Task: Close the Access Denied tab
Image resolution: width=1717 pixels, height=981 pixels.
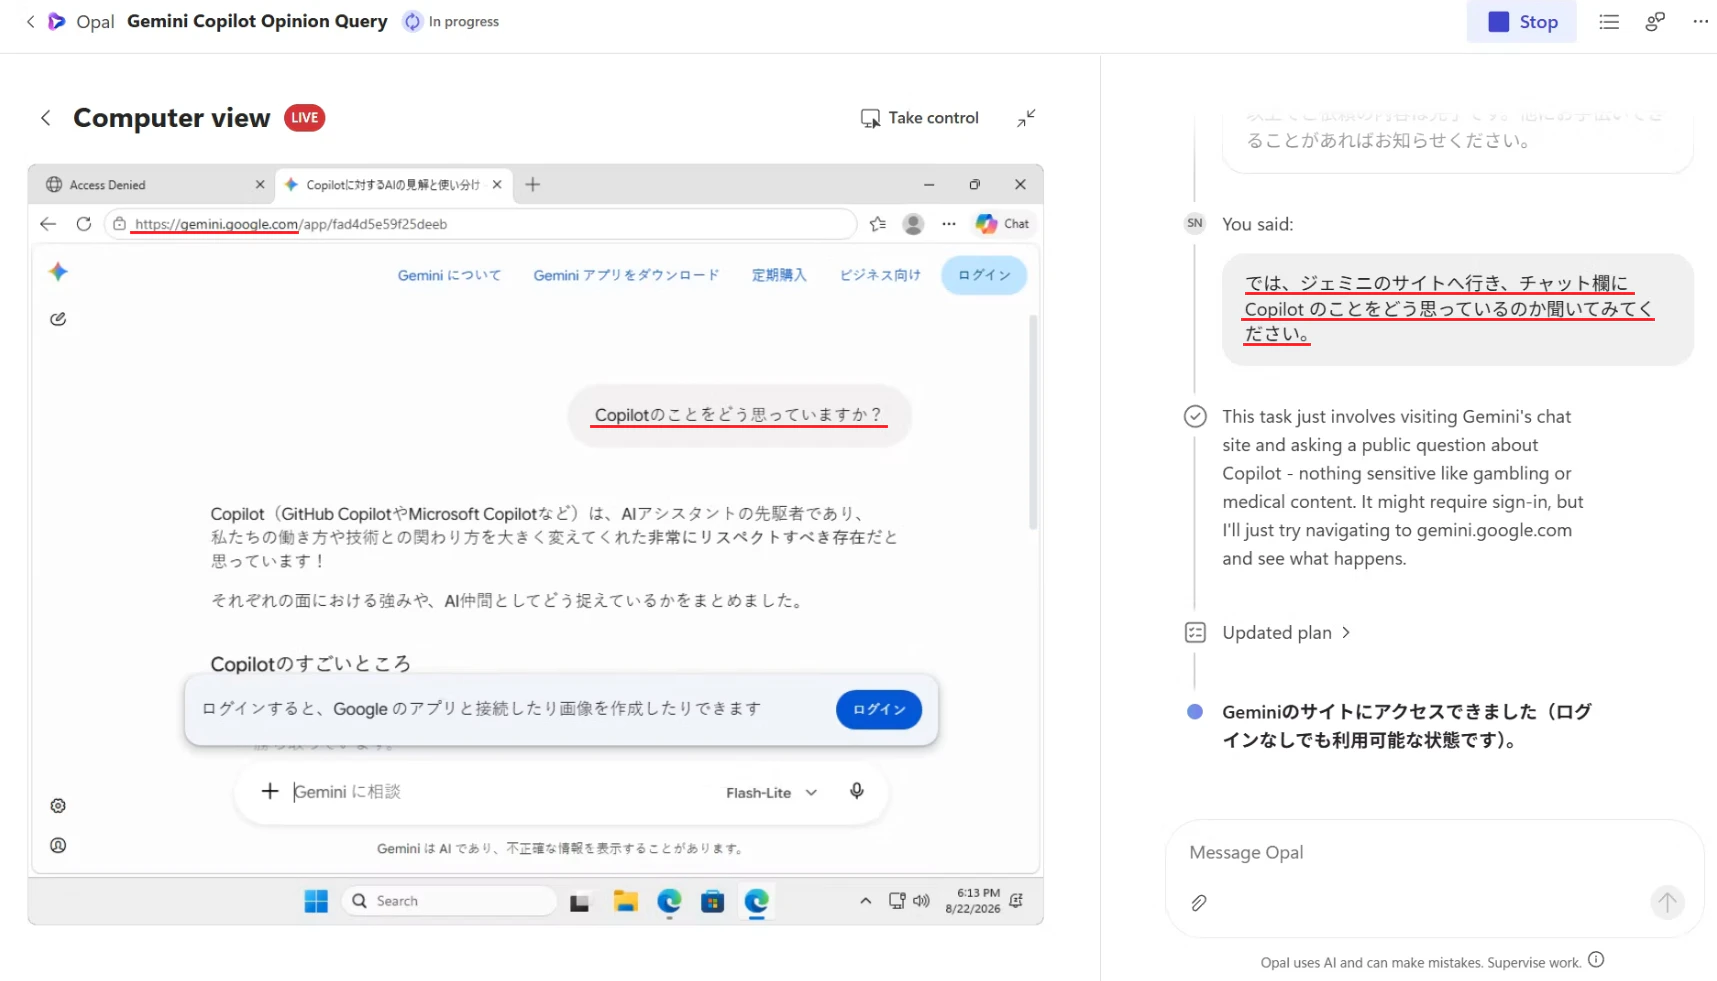Action: click(260, 185)
